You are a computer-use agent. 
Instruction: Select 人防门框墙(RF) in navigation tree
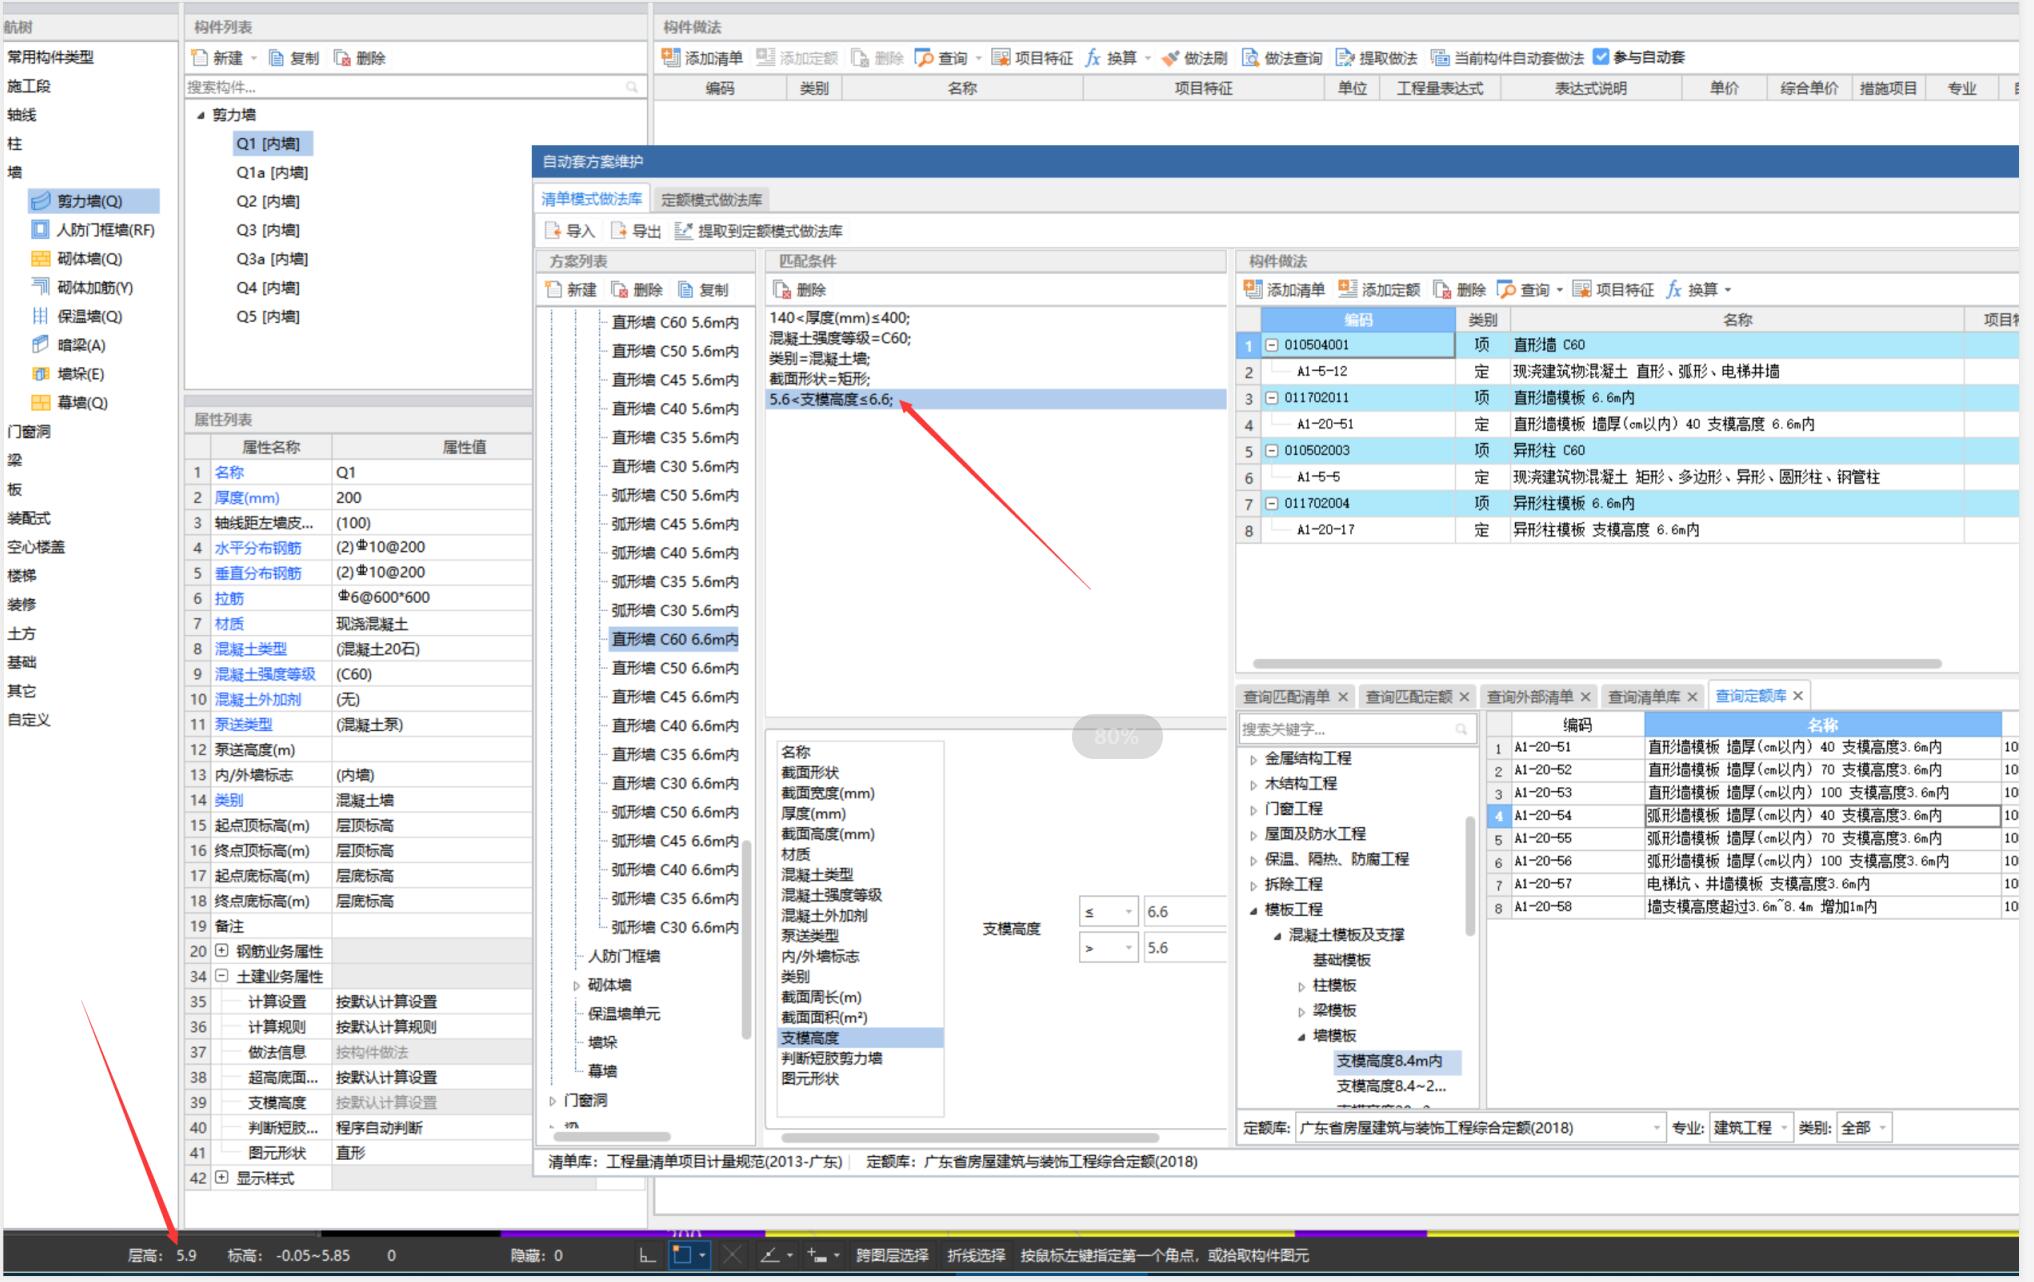[105, 230]
